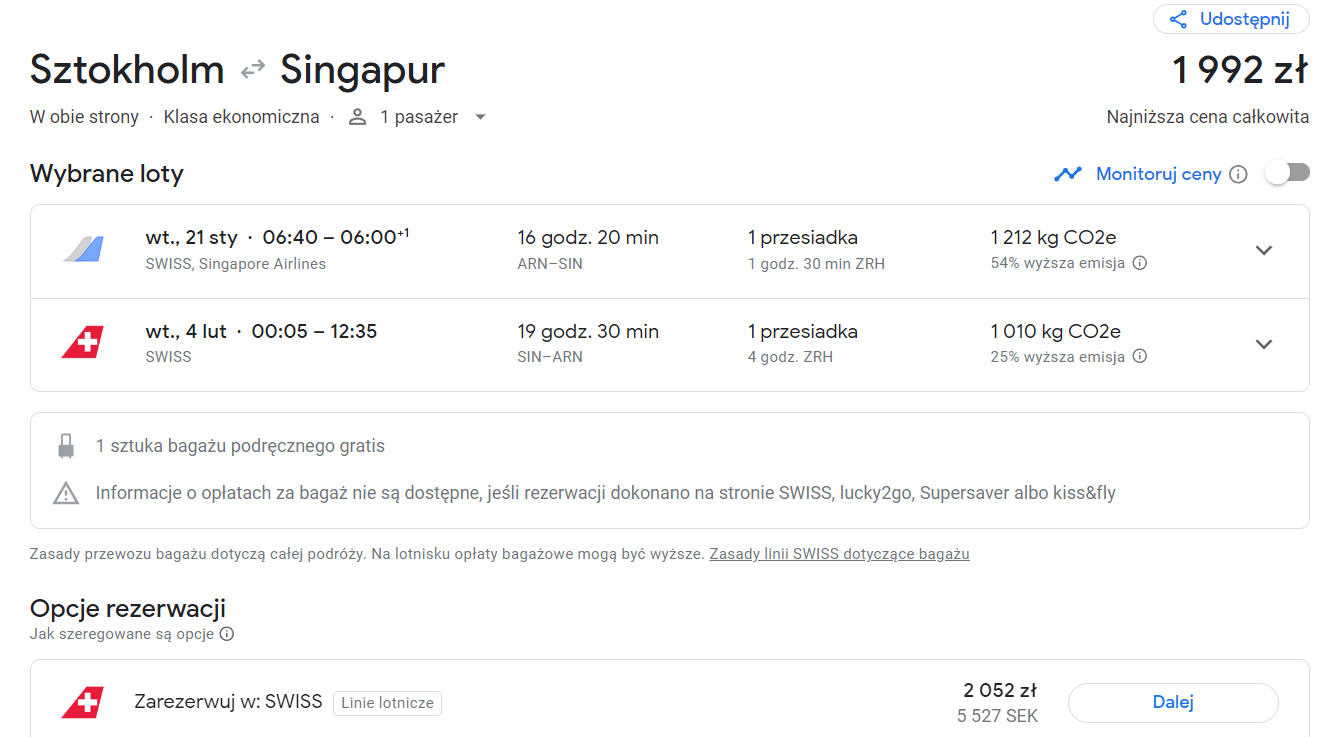This screenshot has width=1340, height=737.
Task: Click the SWISS logo on return flight
Action: pyautogui.click(x=83, y=343)
